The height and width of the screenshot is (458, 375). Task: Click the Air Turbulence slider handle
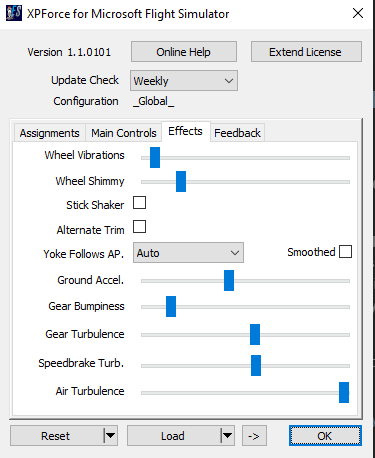point(344,392)
